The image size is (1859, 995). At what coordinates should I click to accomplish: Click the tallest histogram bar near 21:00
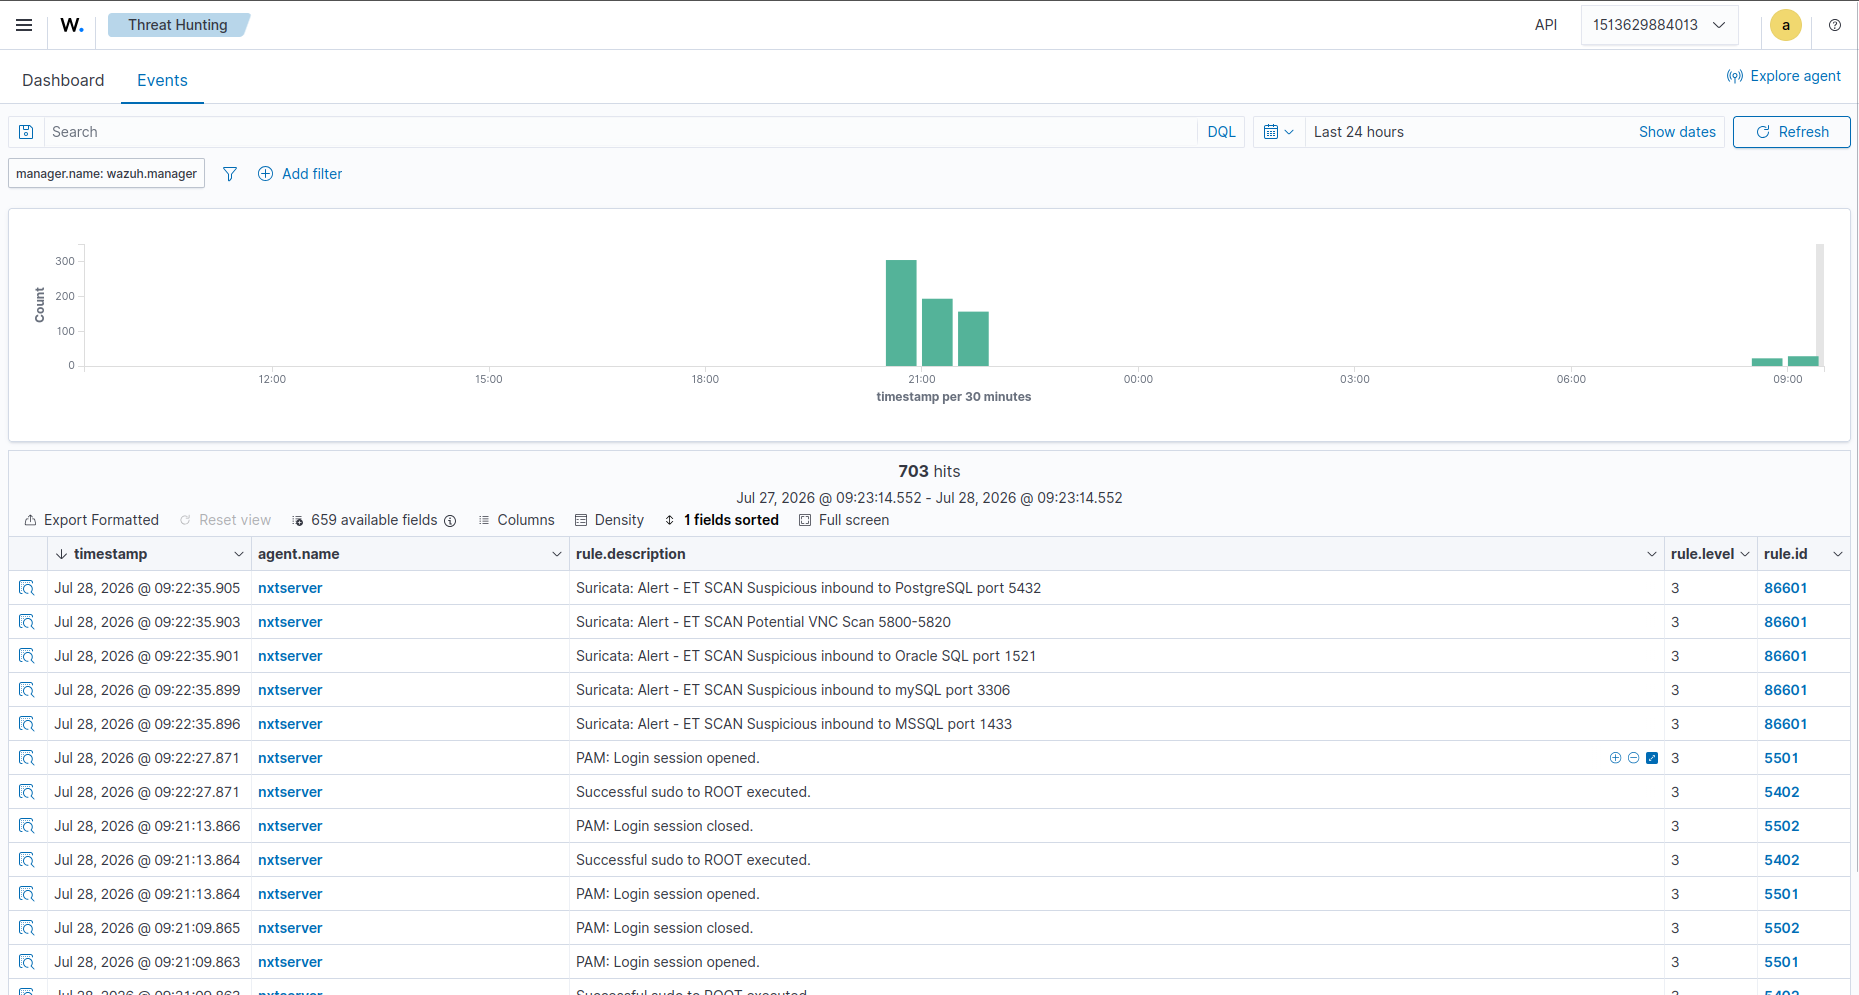901,313
